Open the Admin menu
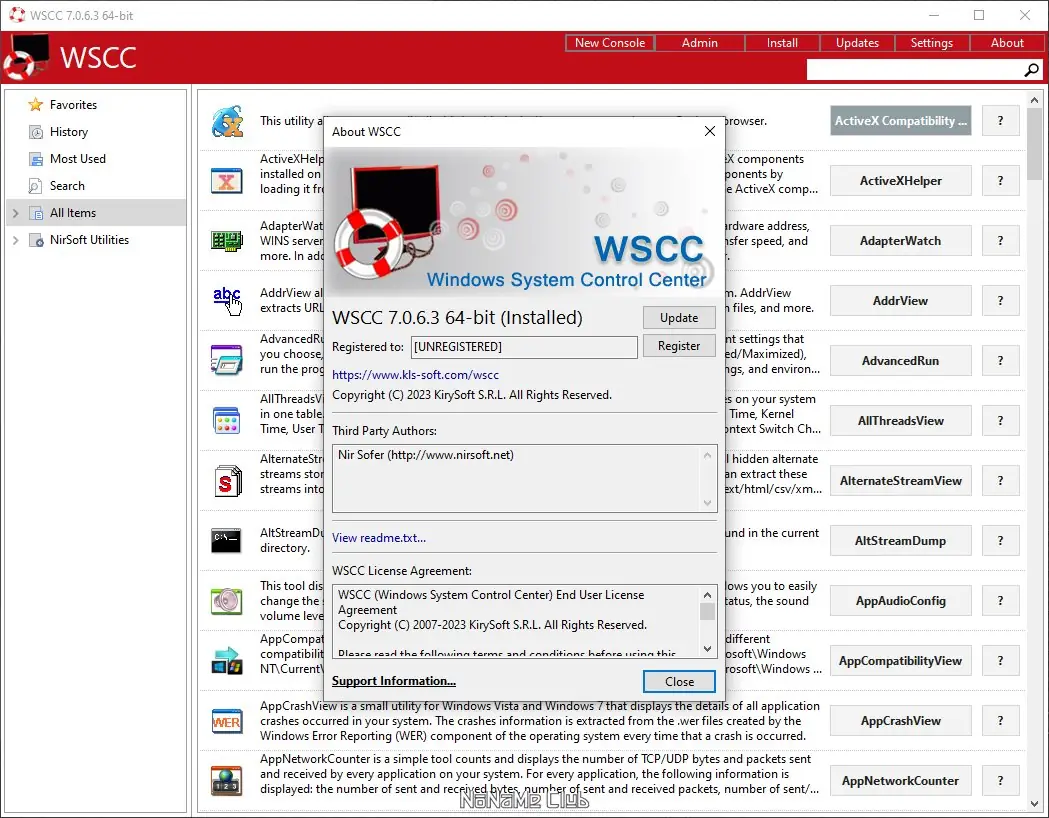This screenshot has height=818, width=1049. (x=699, y=43)
